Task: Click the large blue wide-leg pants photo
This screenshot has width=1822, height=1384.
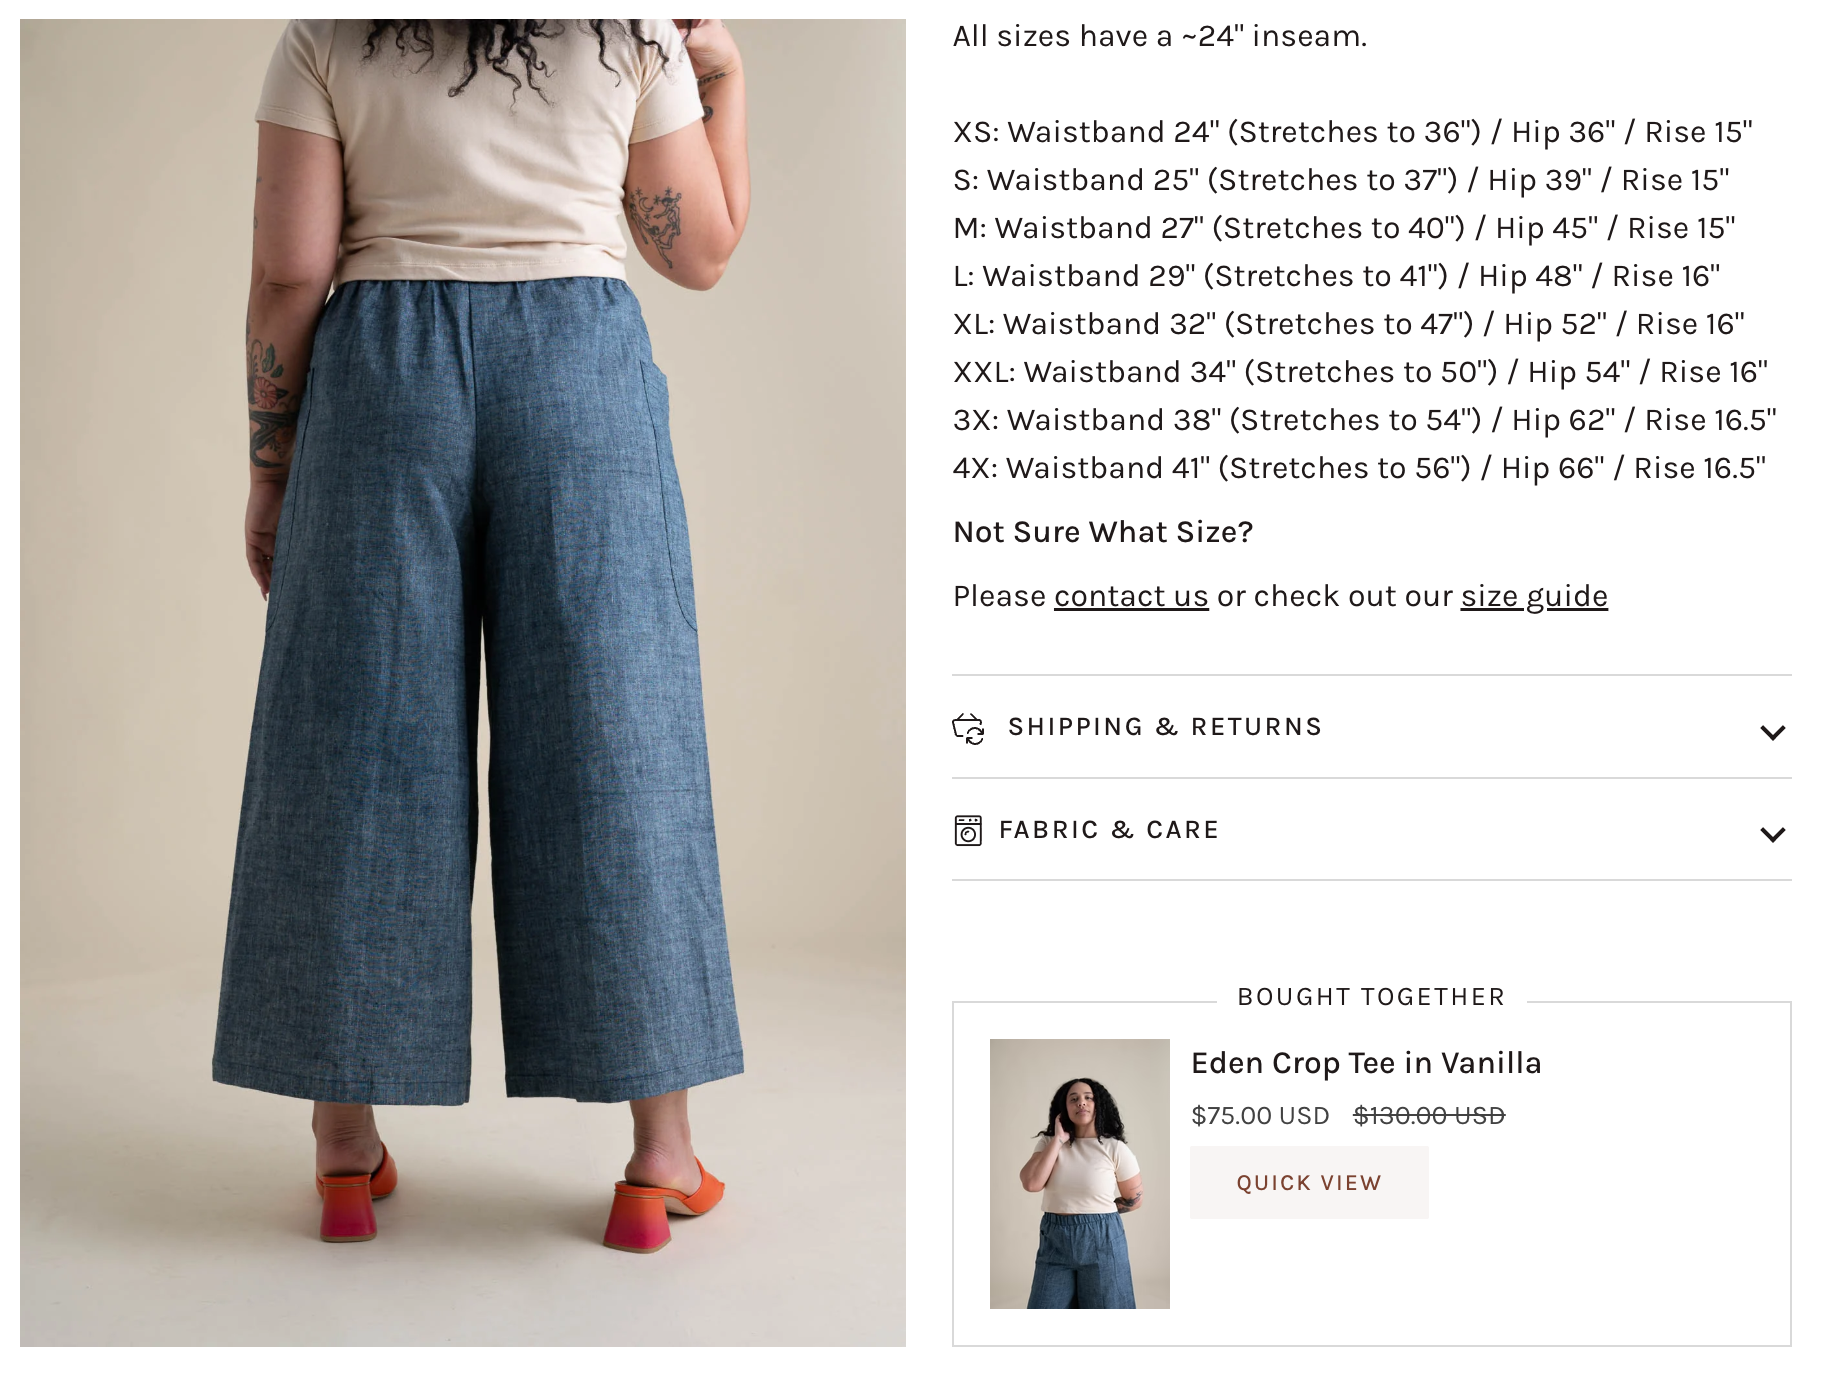Action: tap(463, 683)
